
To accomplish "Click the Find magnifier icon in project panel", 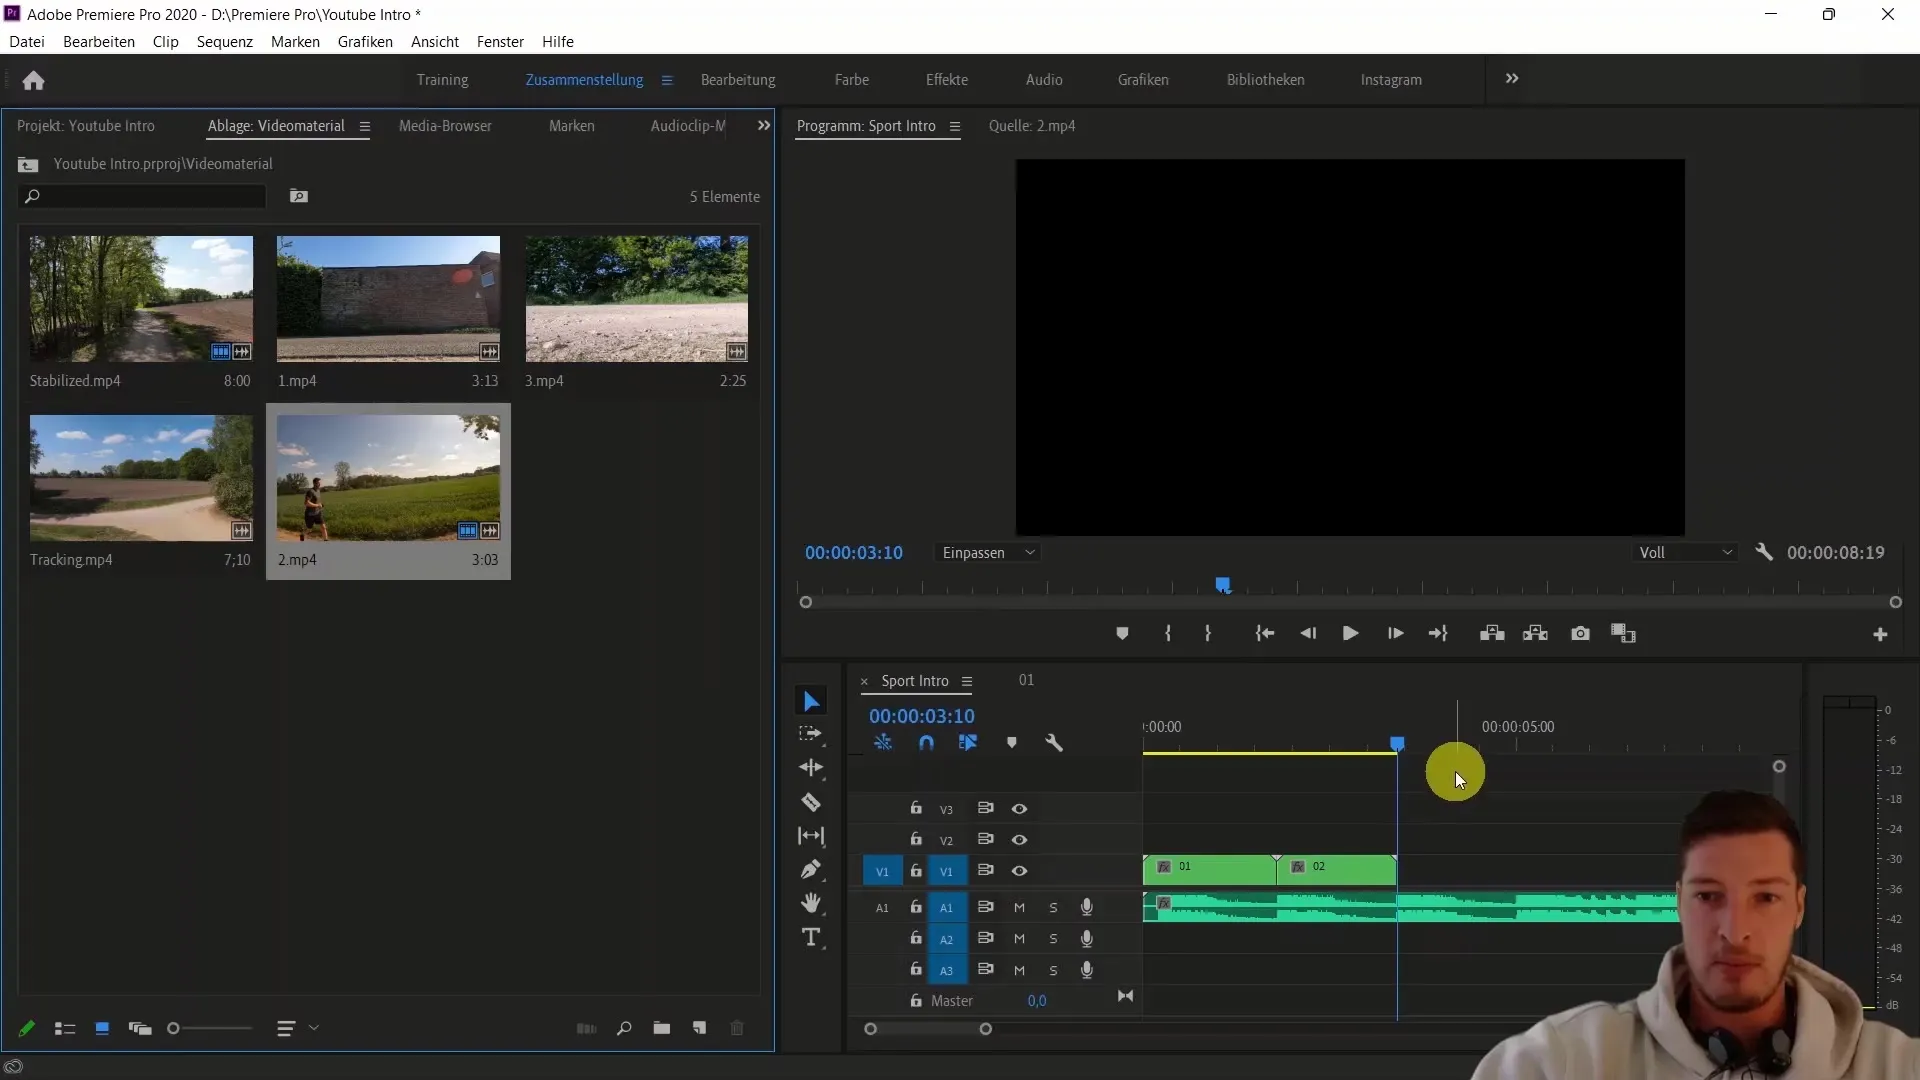I will 624,1028.
